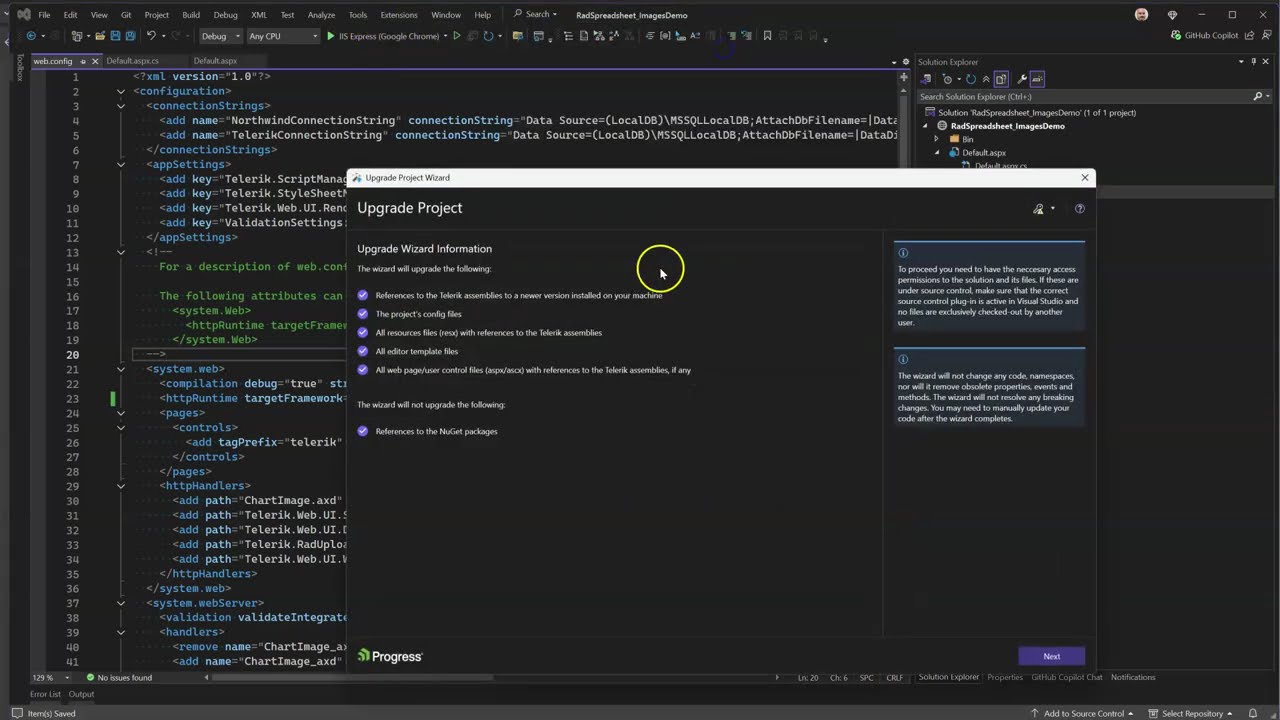Open the File menu
Viewport: 1280px width, 720px height.
click(x=44, y=15)
